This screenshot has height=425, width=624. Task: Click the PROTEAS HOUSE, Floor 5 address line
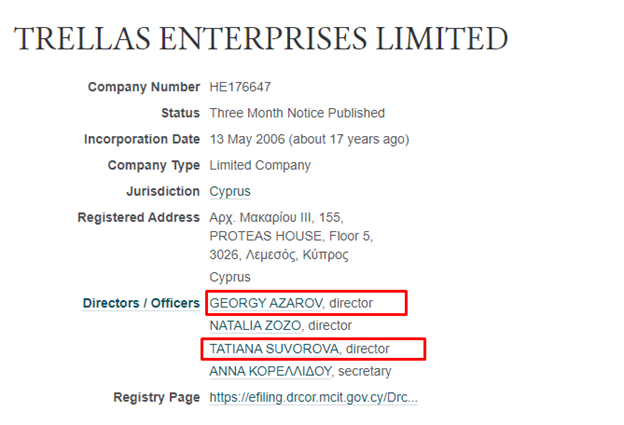(x=291, y=236)
